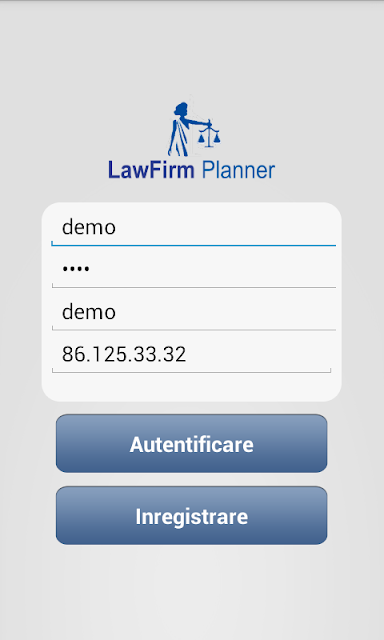Click the gray underline beneath the password dots
Screen dimensions: 384x640
(193, 287)
